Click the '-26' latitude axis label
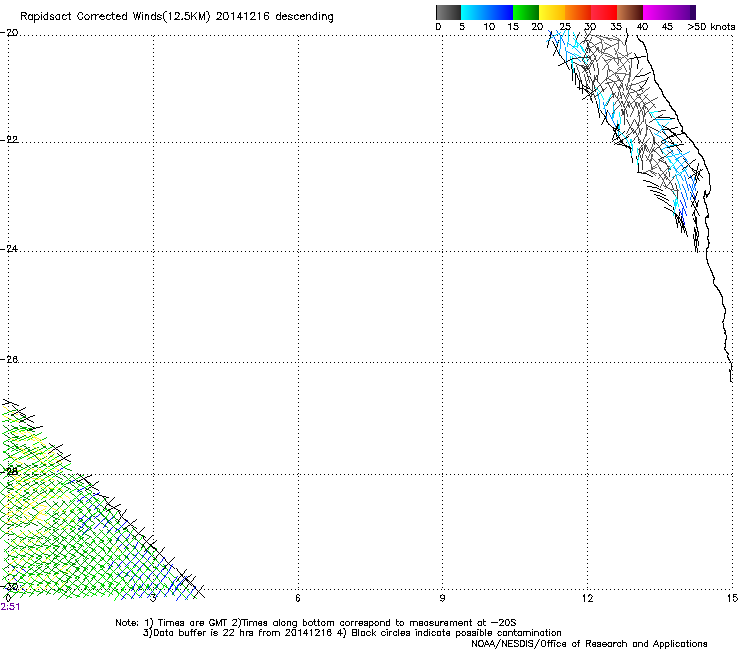 pyautogui.click(x=10, y=360)
